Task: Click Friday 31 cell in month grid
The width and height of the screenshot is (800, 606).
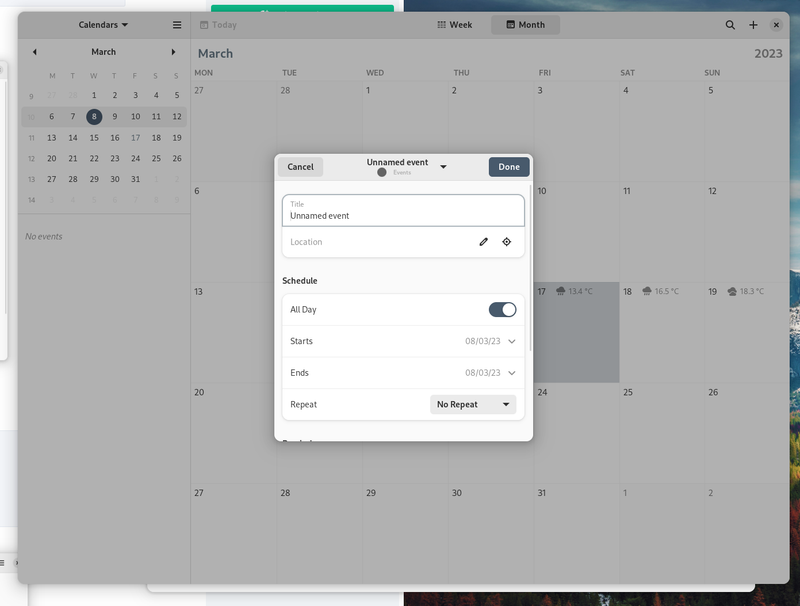Action: tap(577, 533)
